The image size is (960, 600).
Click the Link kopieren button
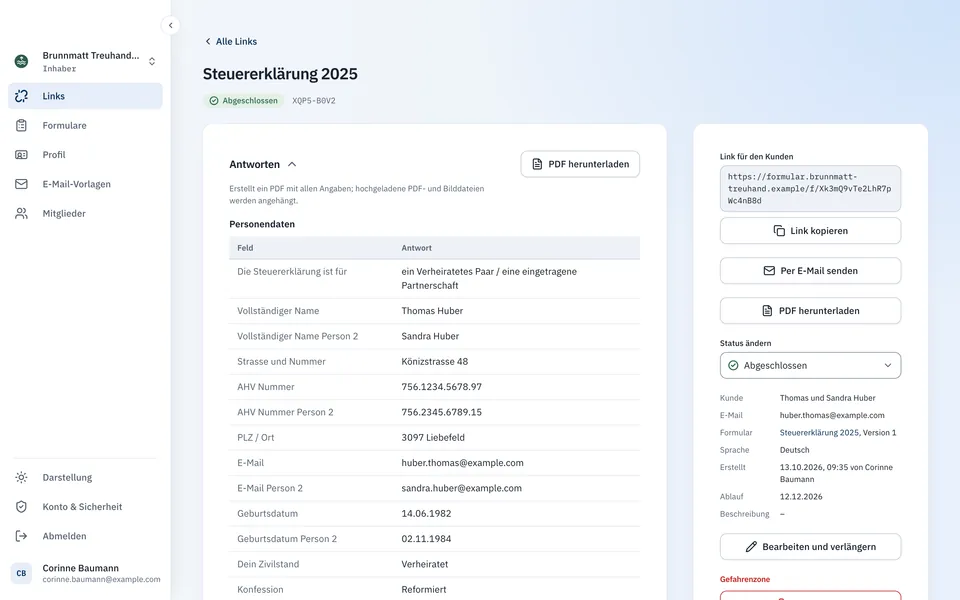click(x=810, y=231)
